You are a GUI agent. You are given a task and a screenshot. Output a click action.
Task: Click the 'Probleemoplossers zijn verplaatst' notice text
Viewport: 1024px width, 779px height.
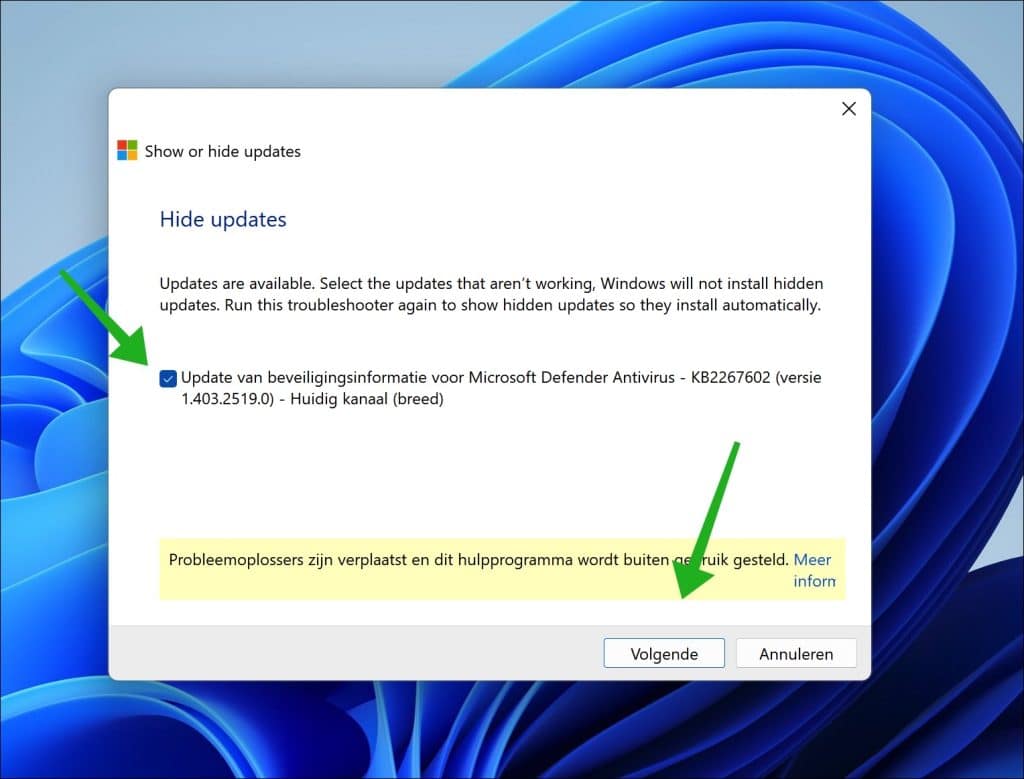click(x=478, y=560)
